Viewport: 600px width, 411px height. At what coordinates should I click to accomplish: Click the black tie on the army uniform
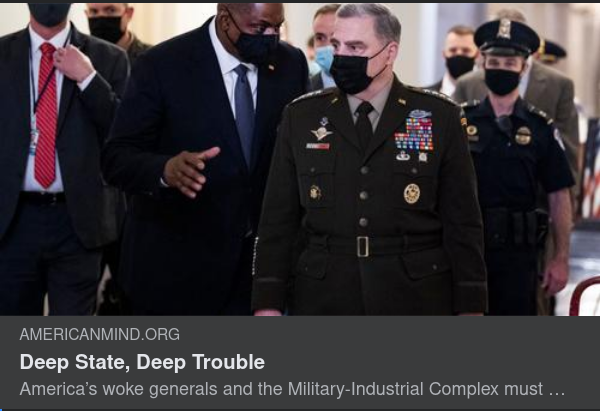363,121
